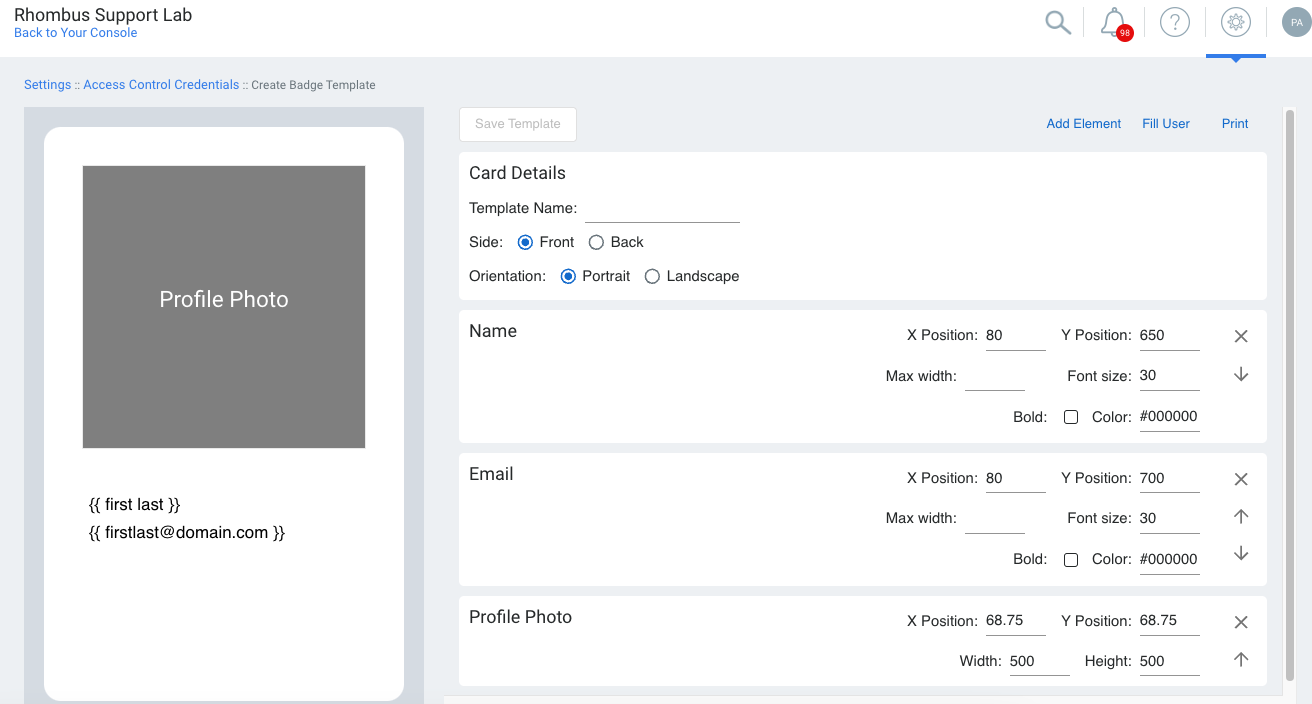Viewport: 1312px width, 704px height.
Task: Select the Back side radio button
Action: click(x=596, y=241)
